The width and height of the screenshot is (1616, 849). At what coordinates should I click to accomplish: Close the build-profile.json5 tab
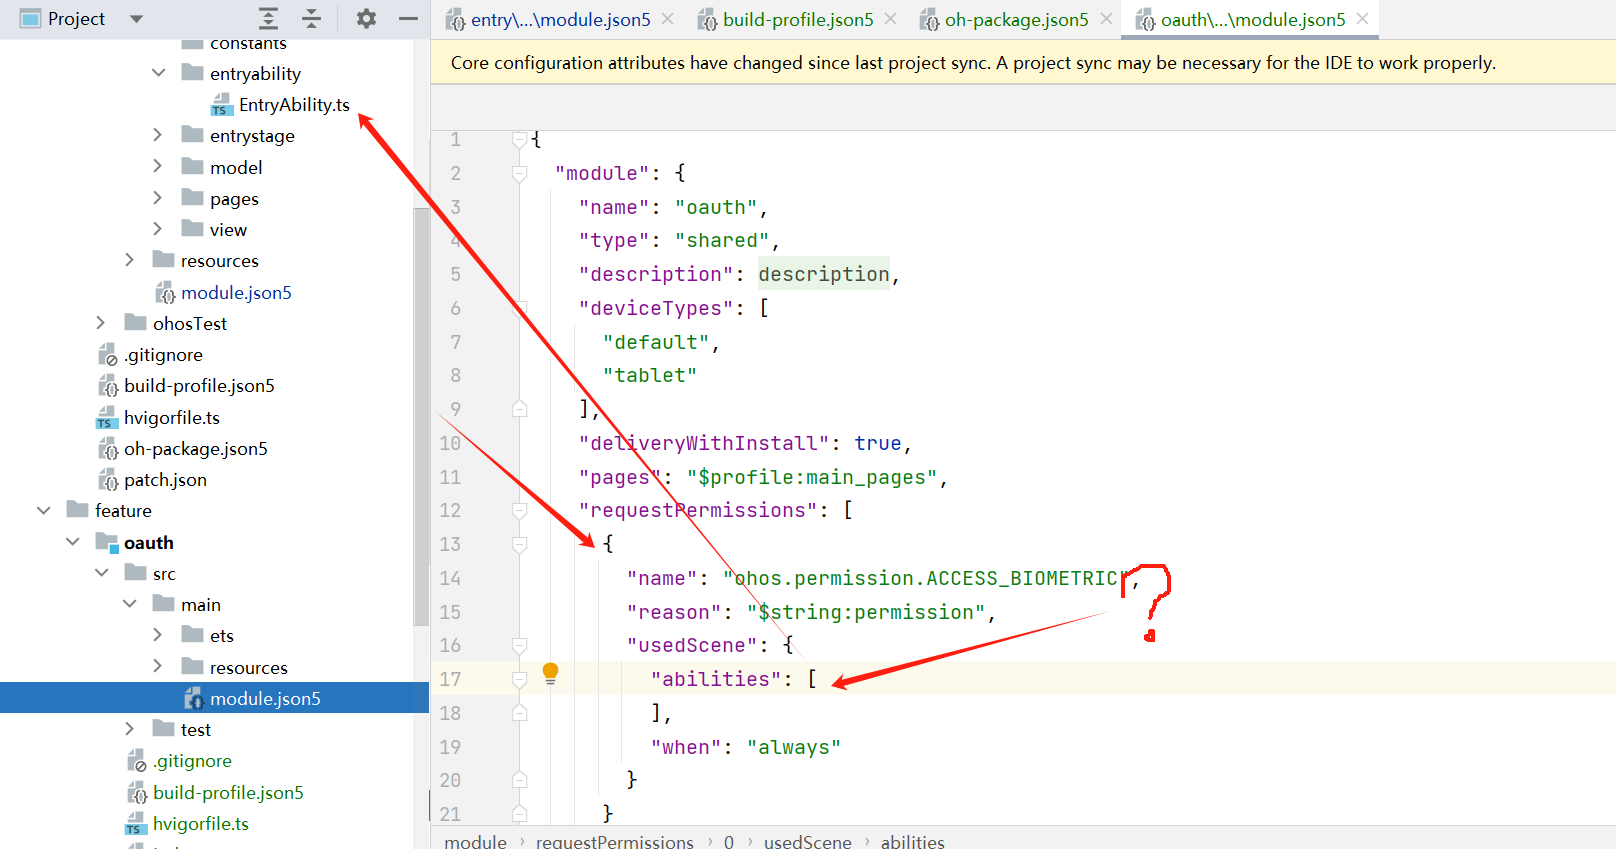891,19
